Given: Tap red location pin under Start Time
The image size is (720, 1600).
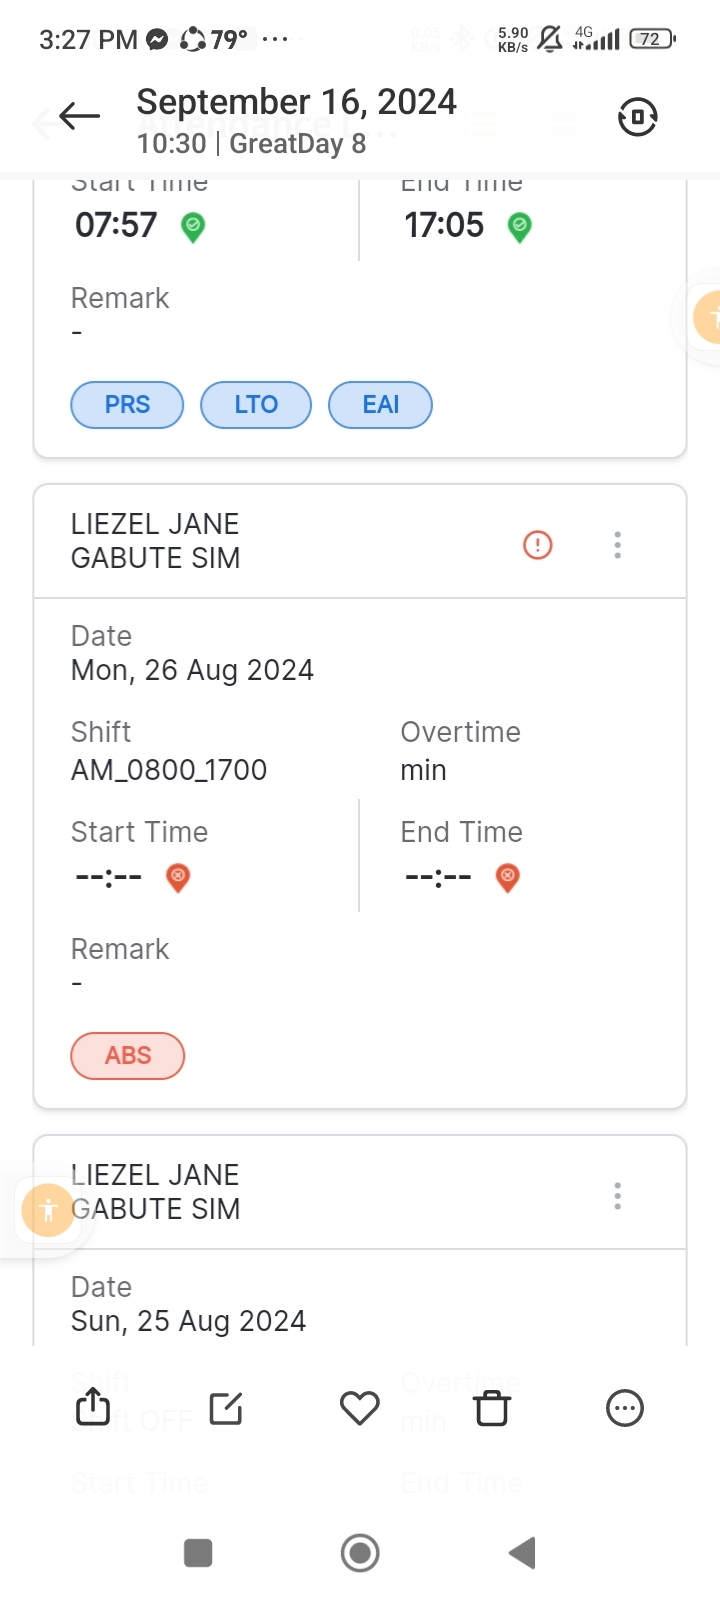Looking at the screenshot, I should [178, 878].
